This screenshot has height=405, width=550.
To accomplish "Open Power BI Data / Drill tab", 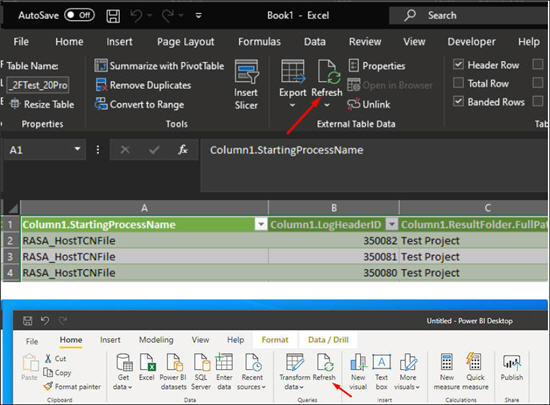I will (x=328, y=340).
